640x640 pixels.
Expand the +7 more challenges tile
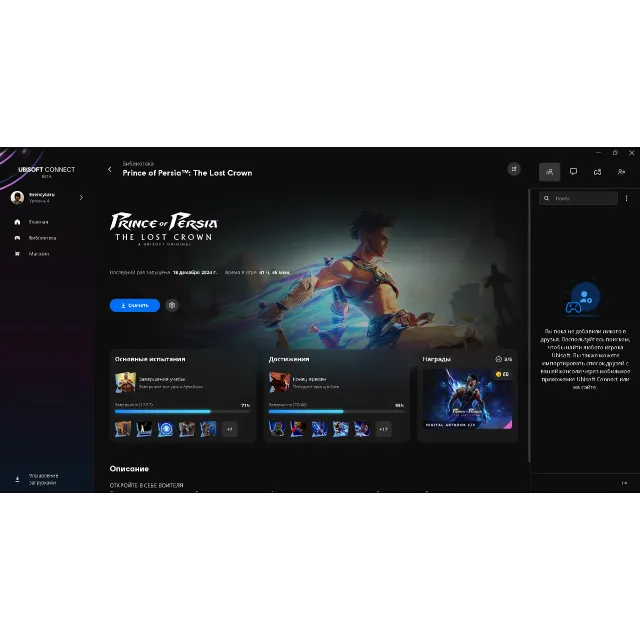point(230,429)
